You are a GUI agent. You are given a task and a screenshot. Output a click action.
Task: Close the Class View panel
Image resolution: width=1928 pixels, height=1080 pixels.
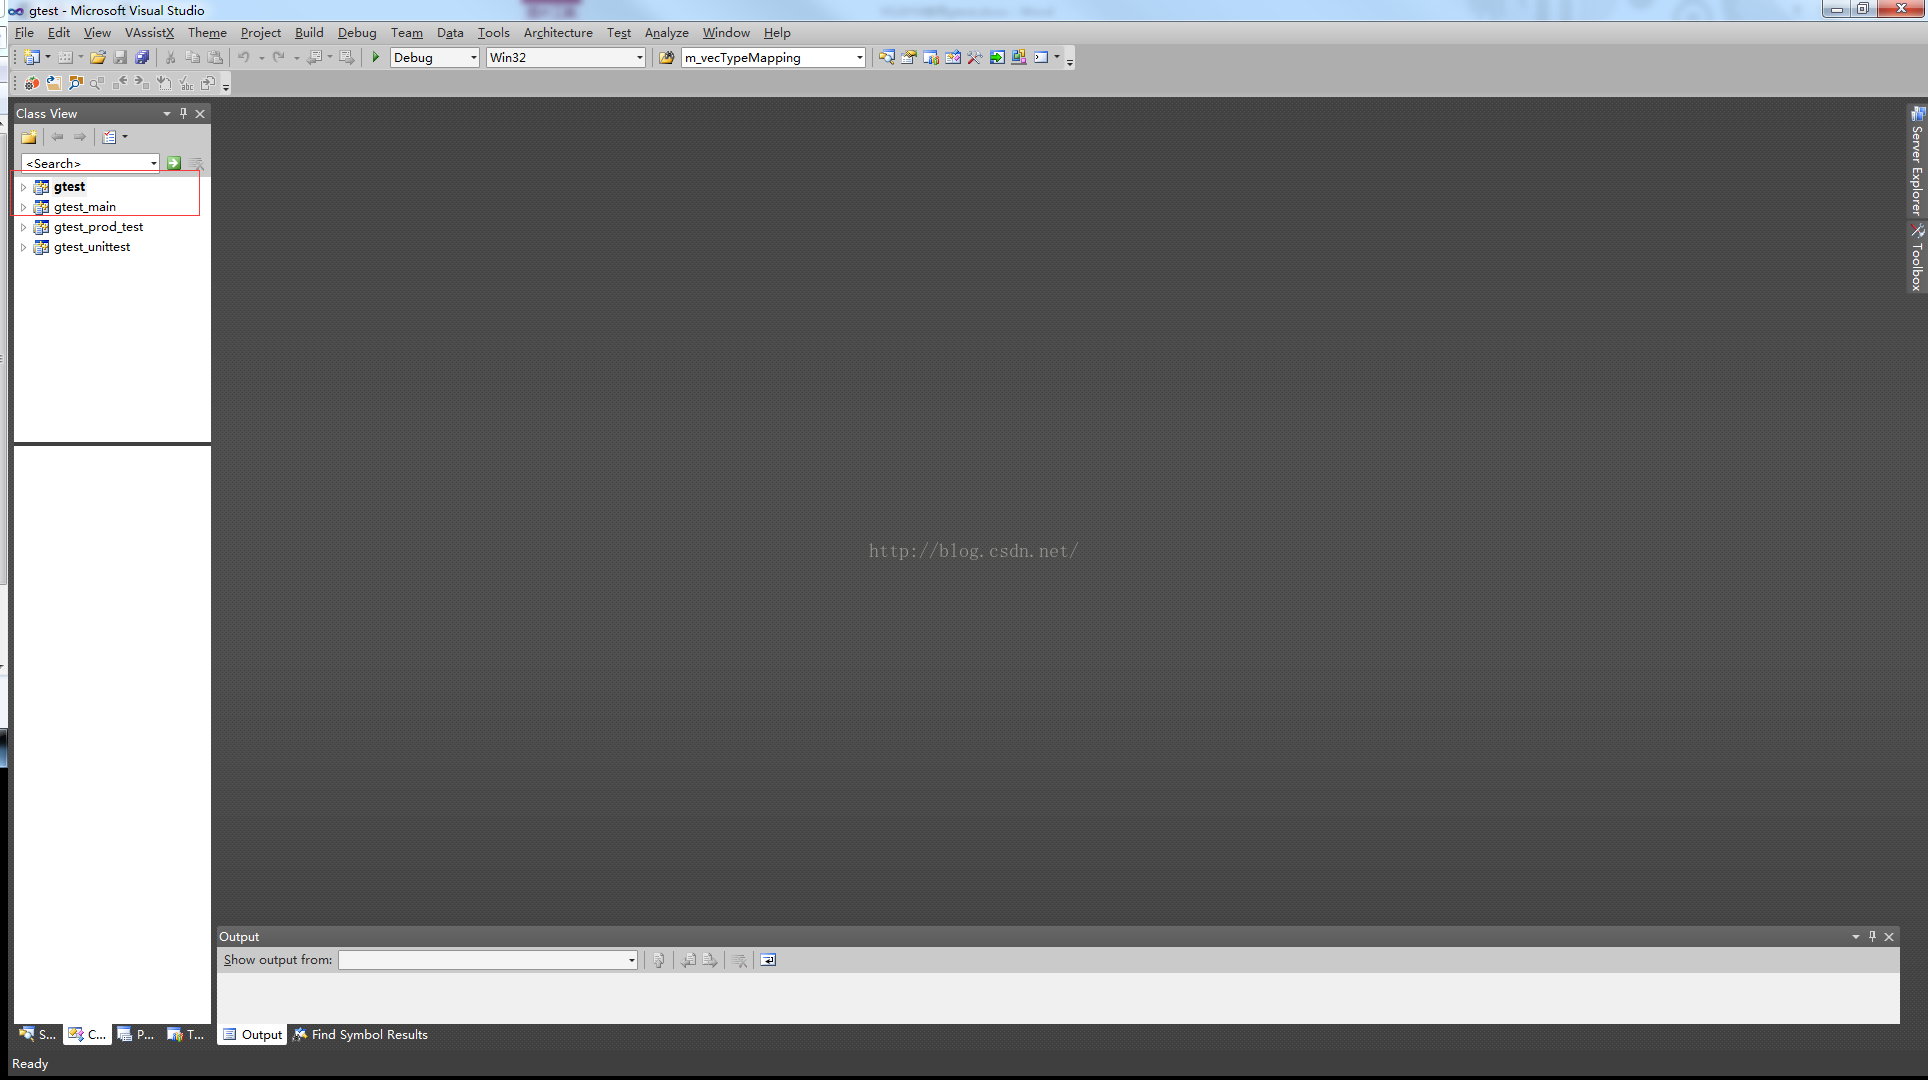click(x=200, y=114)
